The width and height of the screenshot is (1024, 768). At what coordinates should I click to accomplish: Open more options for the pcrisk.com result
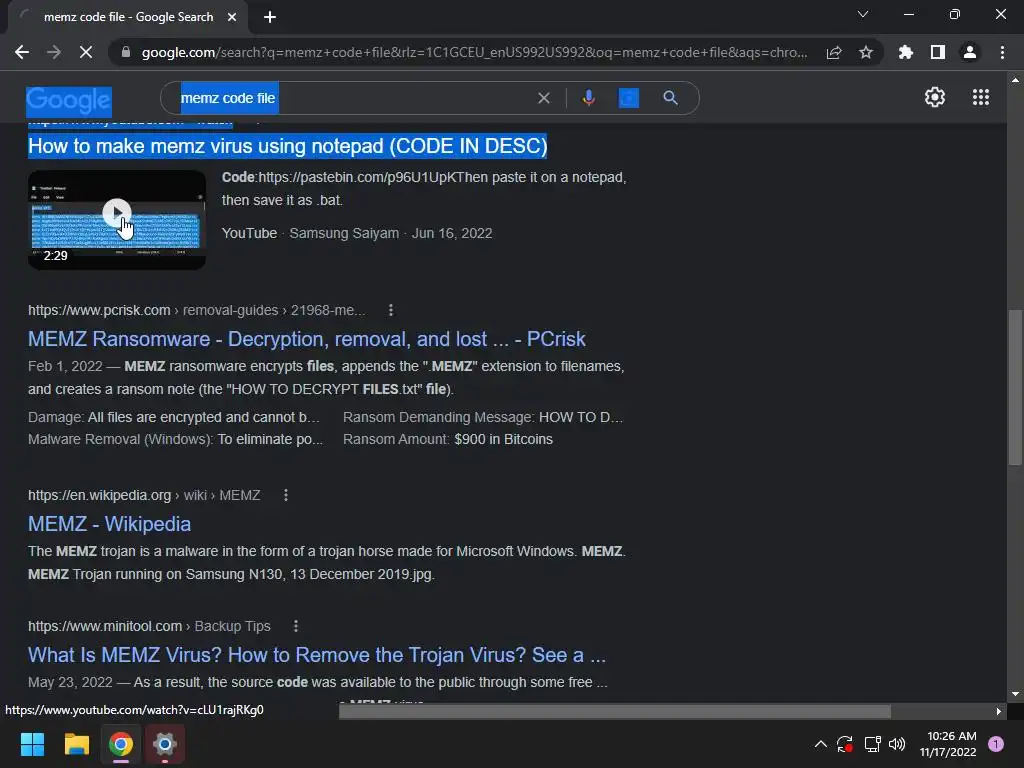(x=391, y=310)
